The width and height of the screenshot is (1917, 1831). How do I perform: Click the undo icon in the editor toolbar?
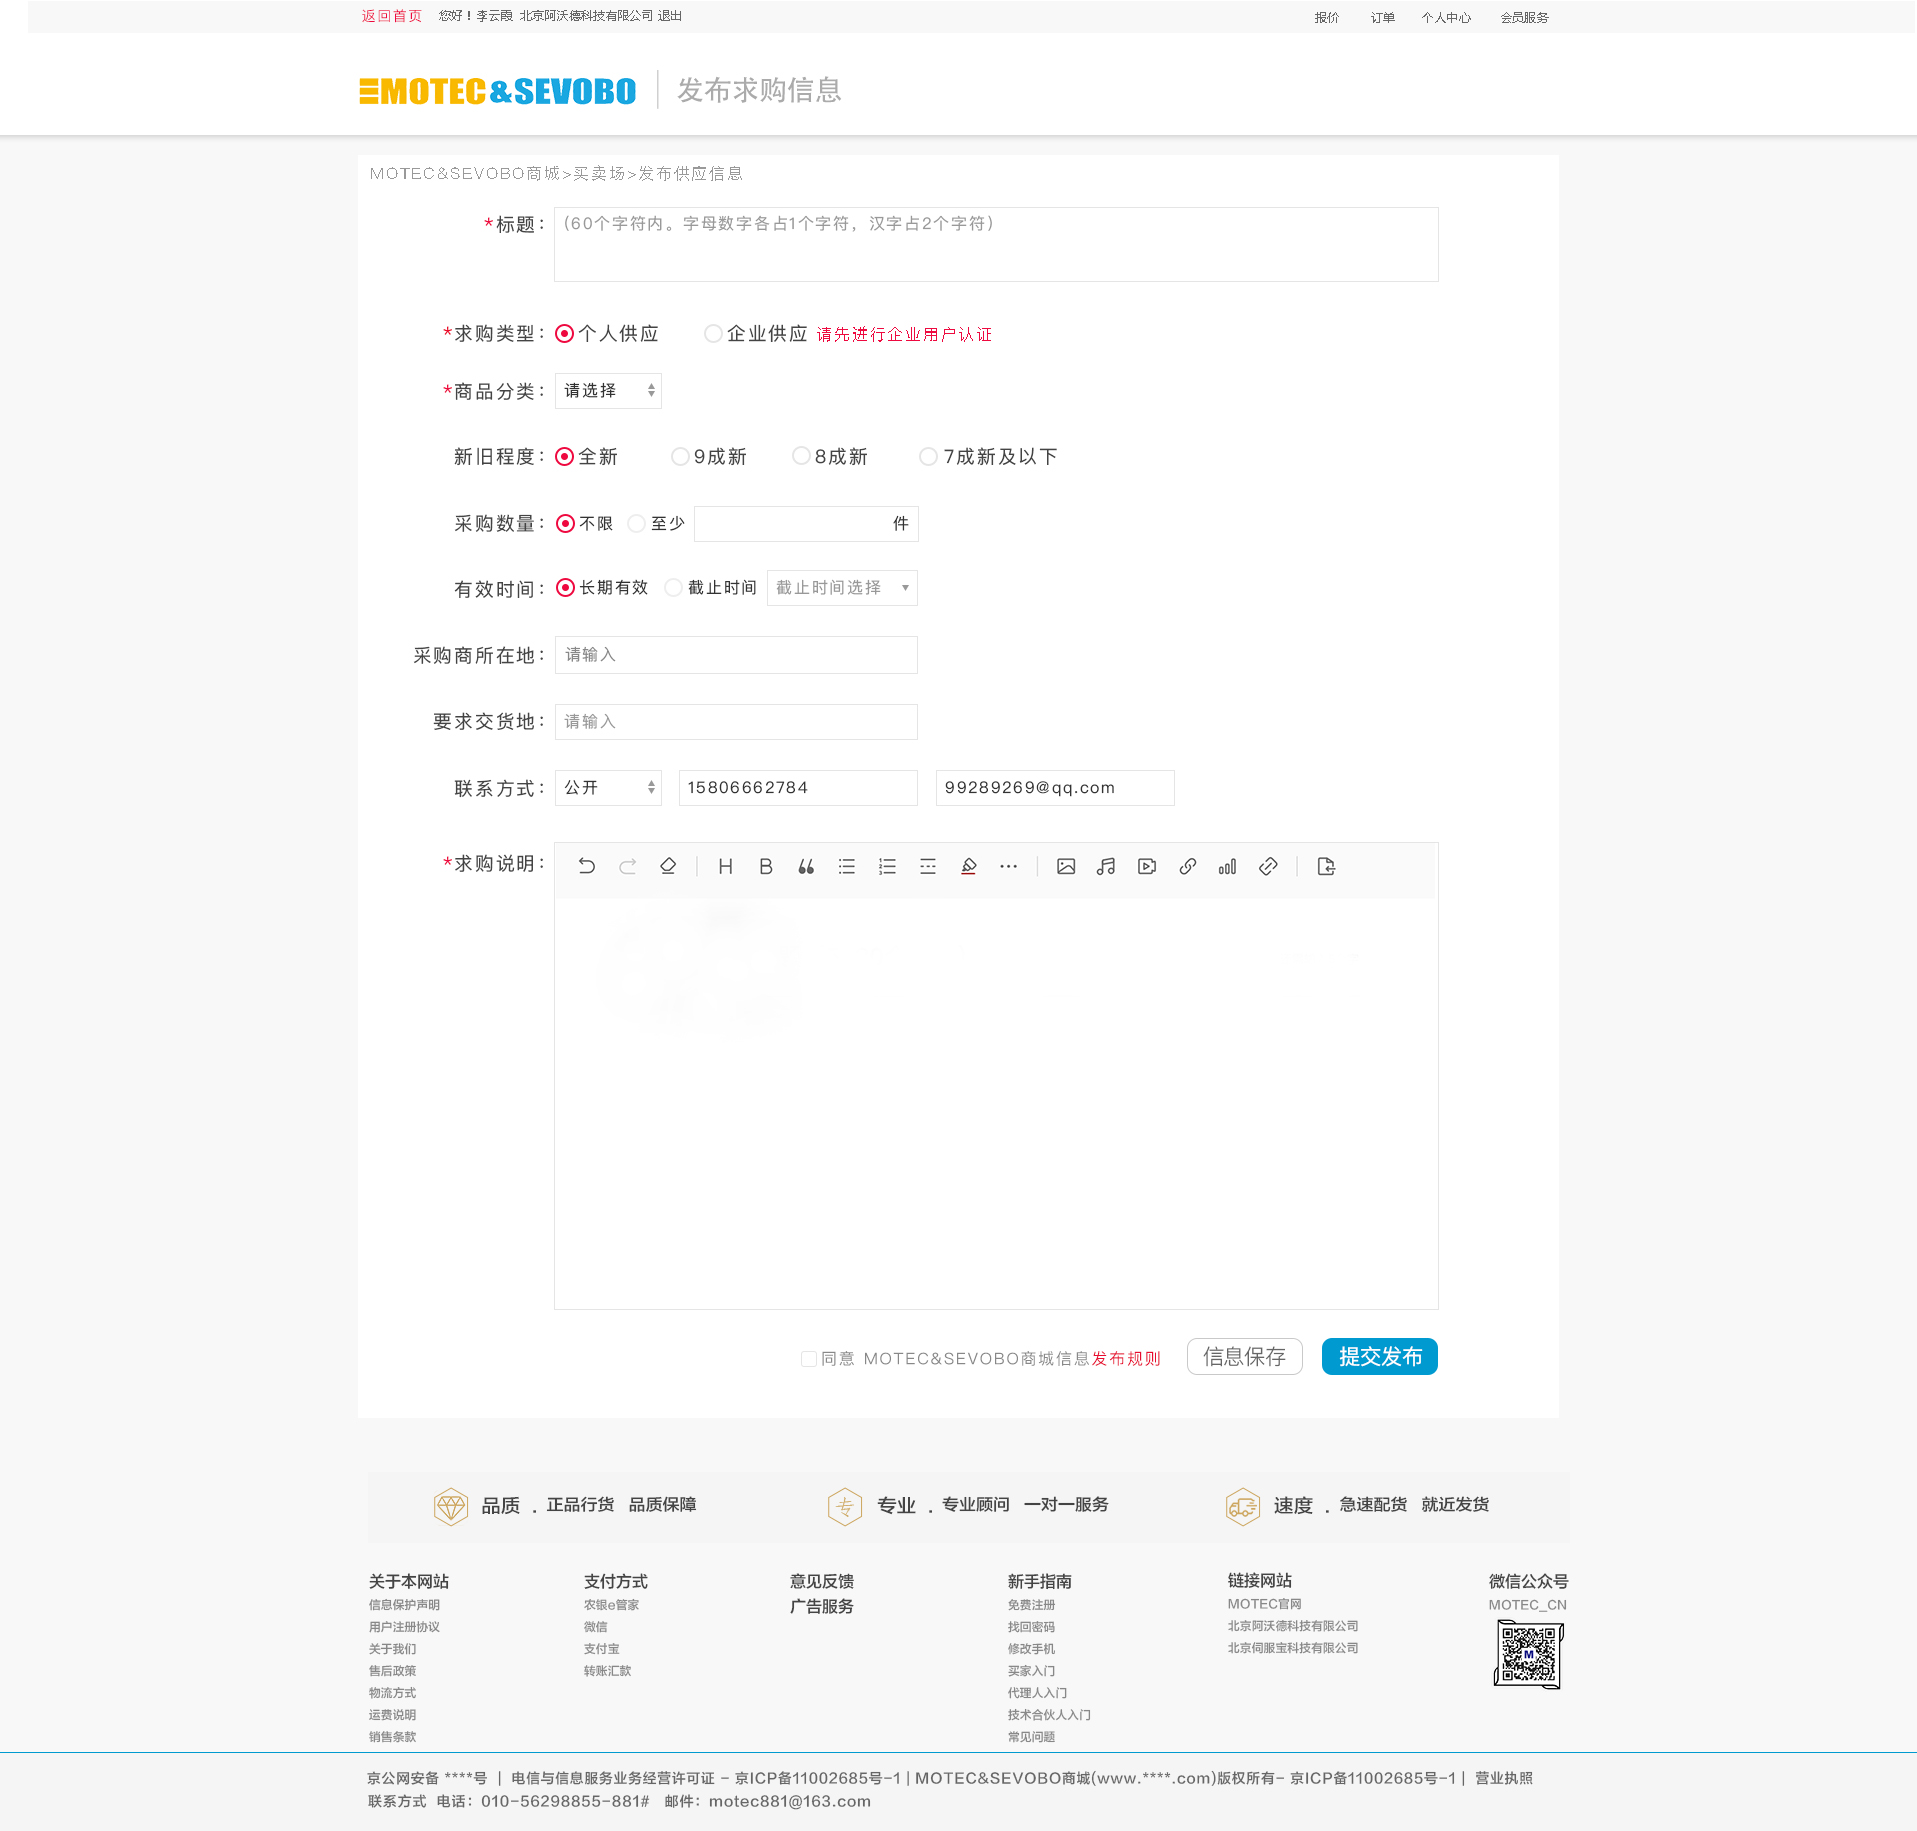point(587,867)
